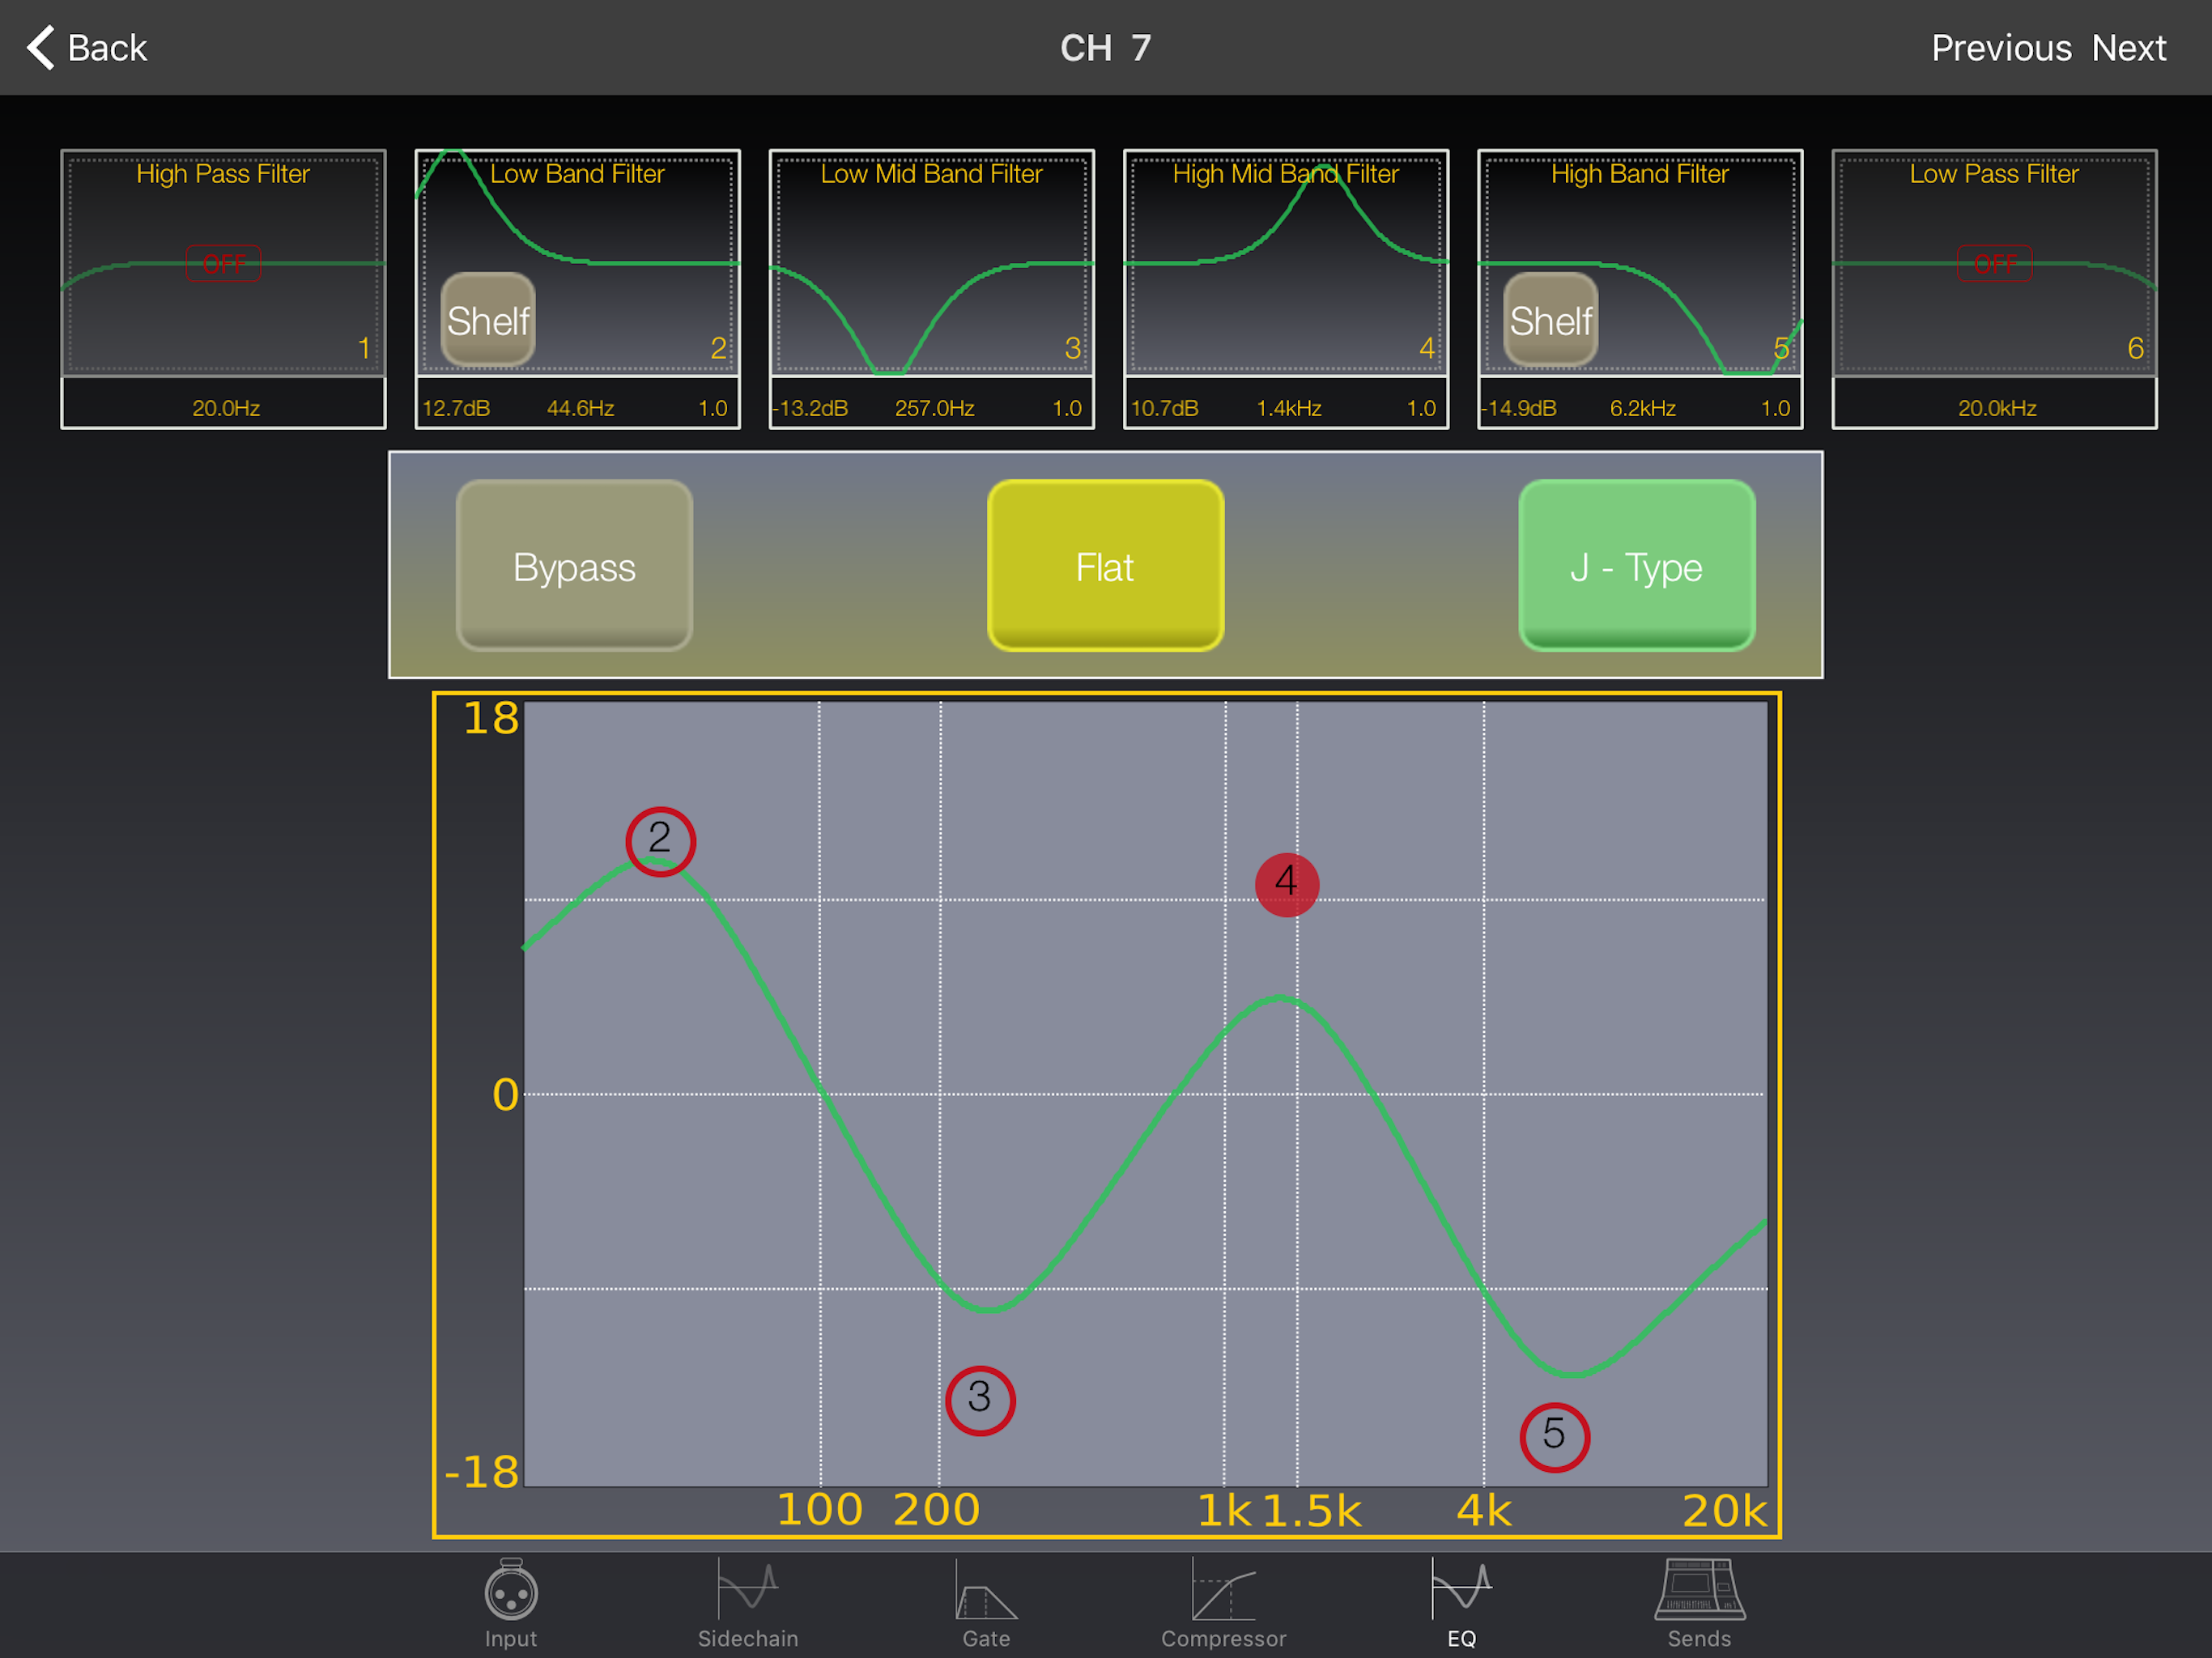The image size is (2212, 1658).
Task: Toggle Shelf on Low Band Filter
Action: pyautogui.click(x=488, y=320)
